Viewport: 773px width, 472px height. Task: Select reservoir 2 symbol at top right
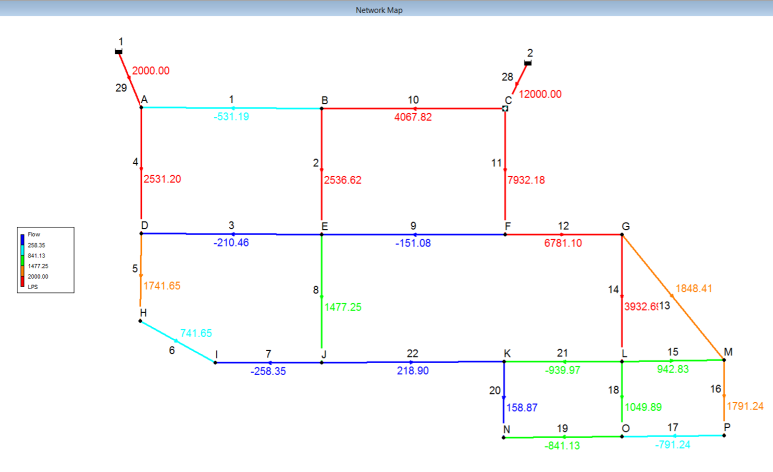click(x=527, y=63)
